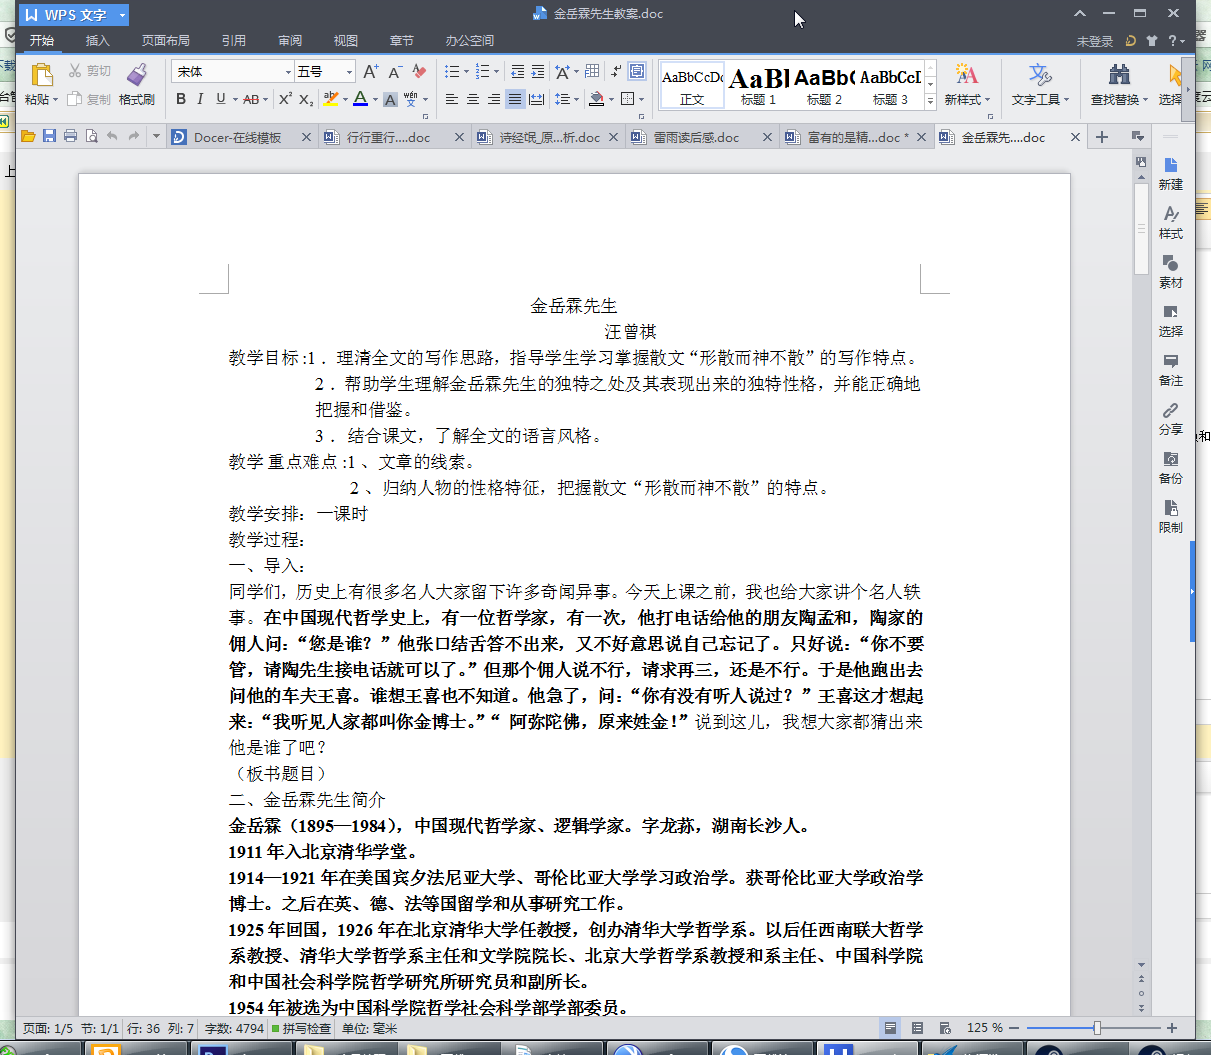Apply the 标题 2 heading style
Screen dimensions: 1211x1055
(x=825, y=85)
